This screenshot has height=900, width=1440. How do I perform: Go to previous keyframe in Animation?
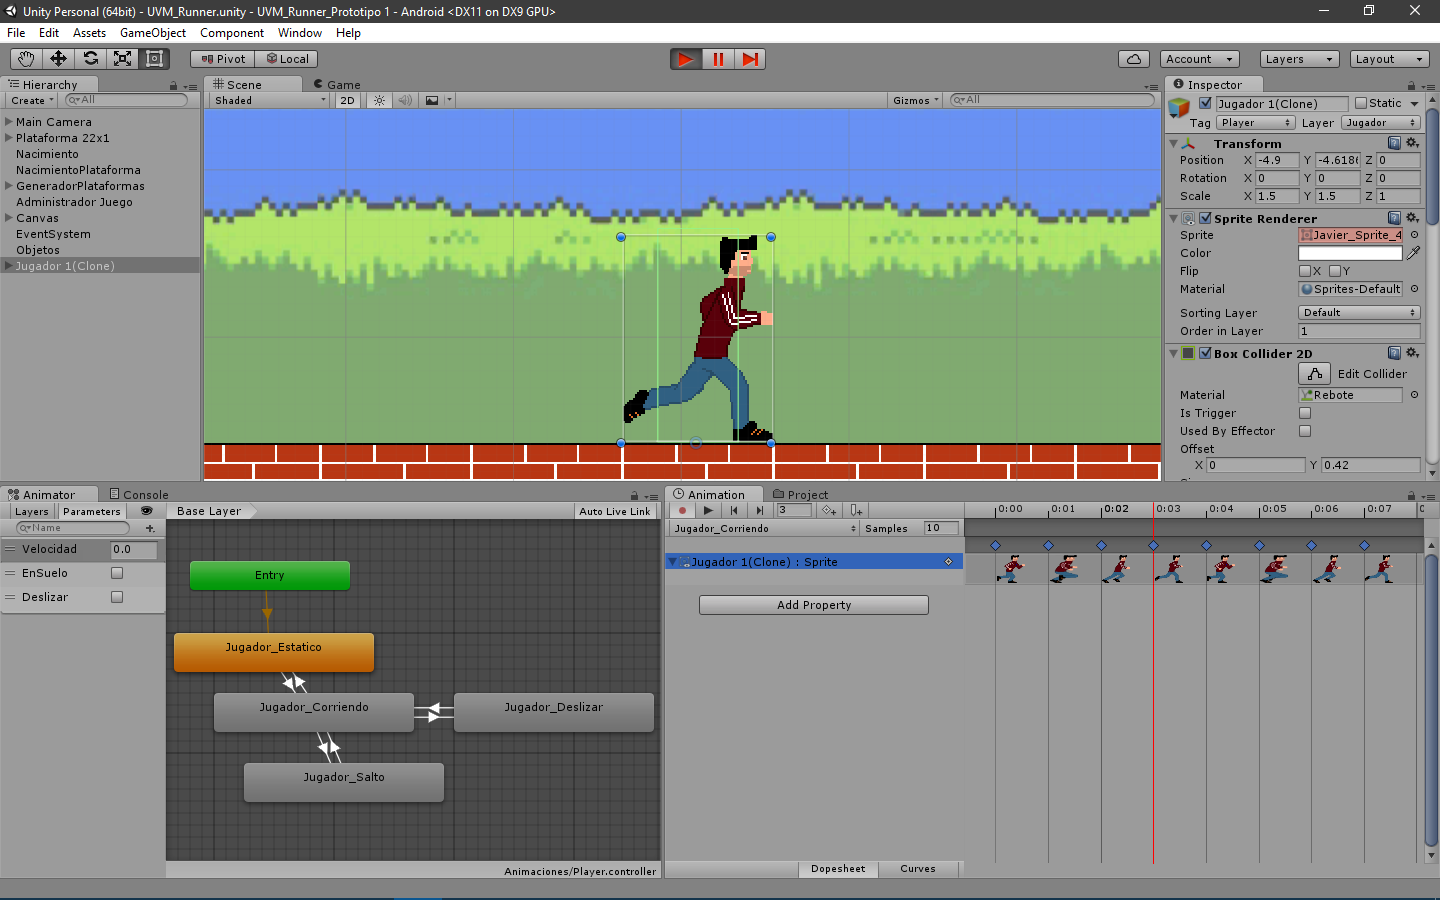point(734,510)
